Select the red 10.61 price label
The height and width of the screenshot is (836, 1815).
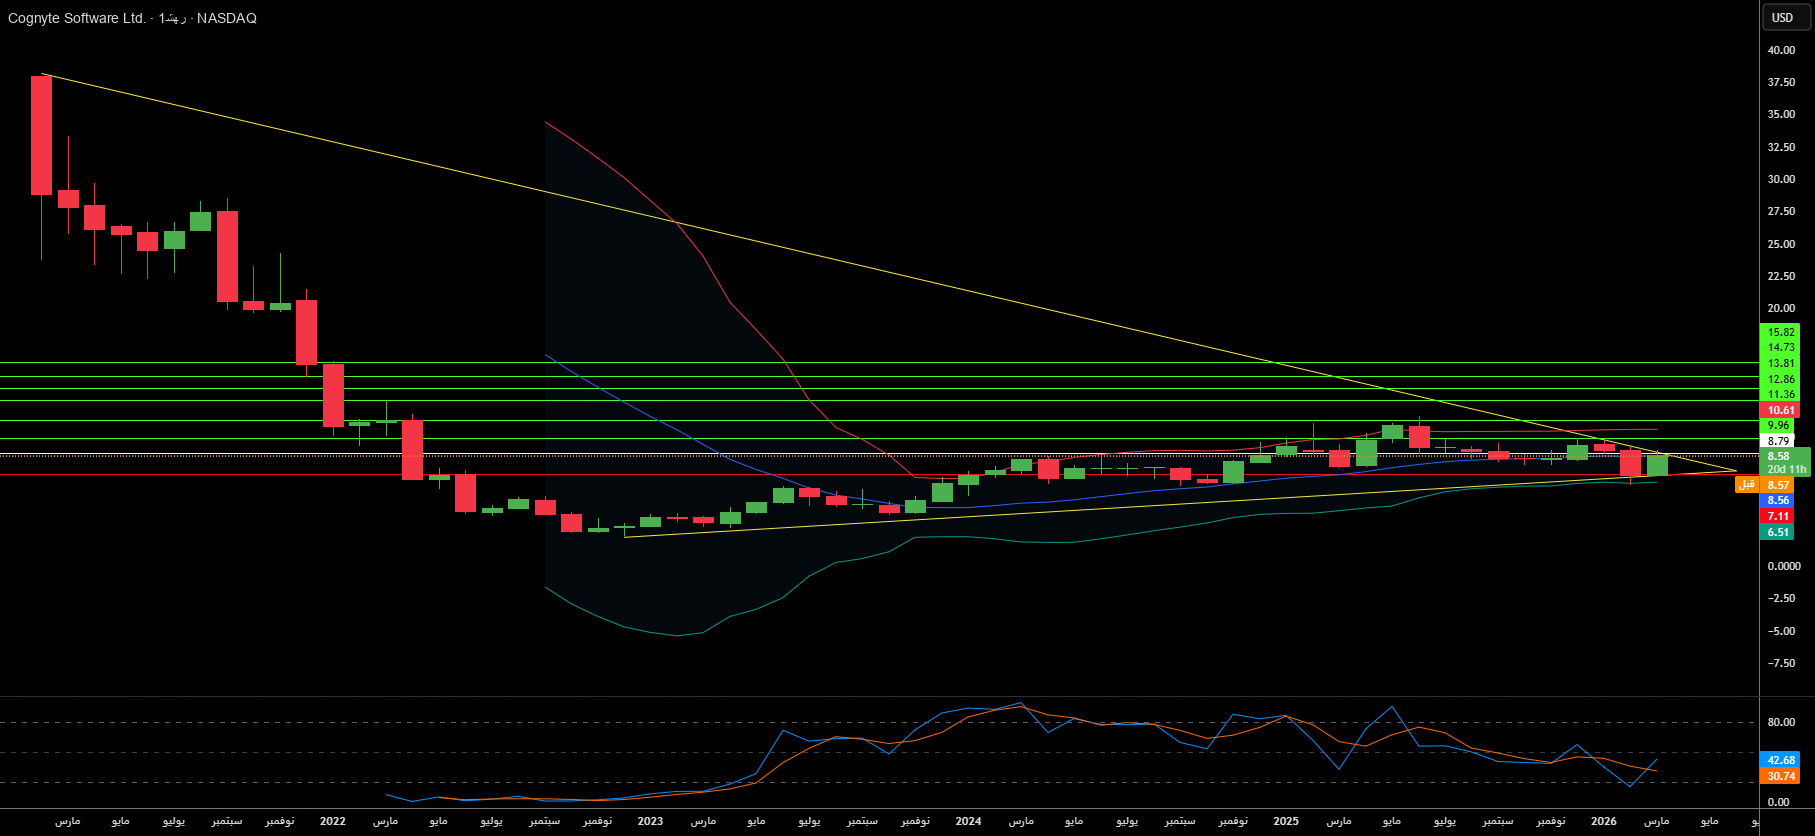[x=1780, y=410]
